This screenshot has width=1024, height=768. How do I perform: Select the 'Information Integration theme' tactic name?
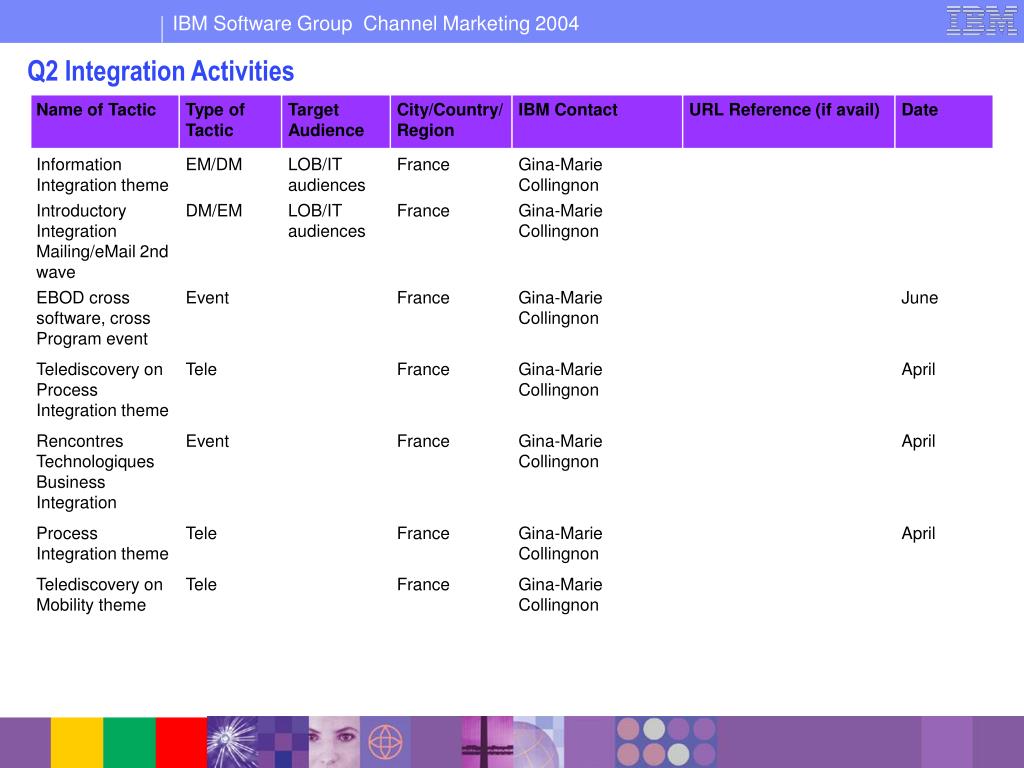103,175
